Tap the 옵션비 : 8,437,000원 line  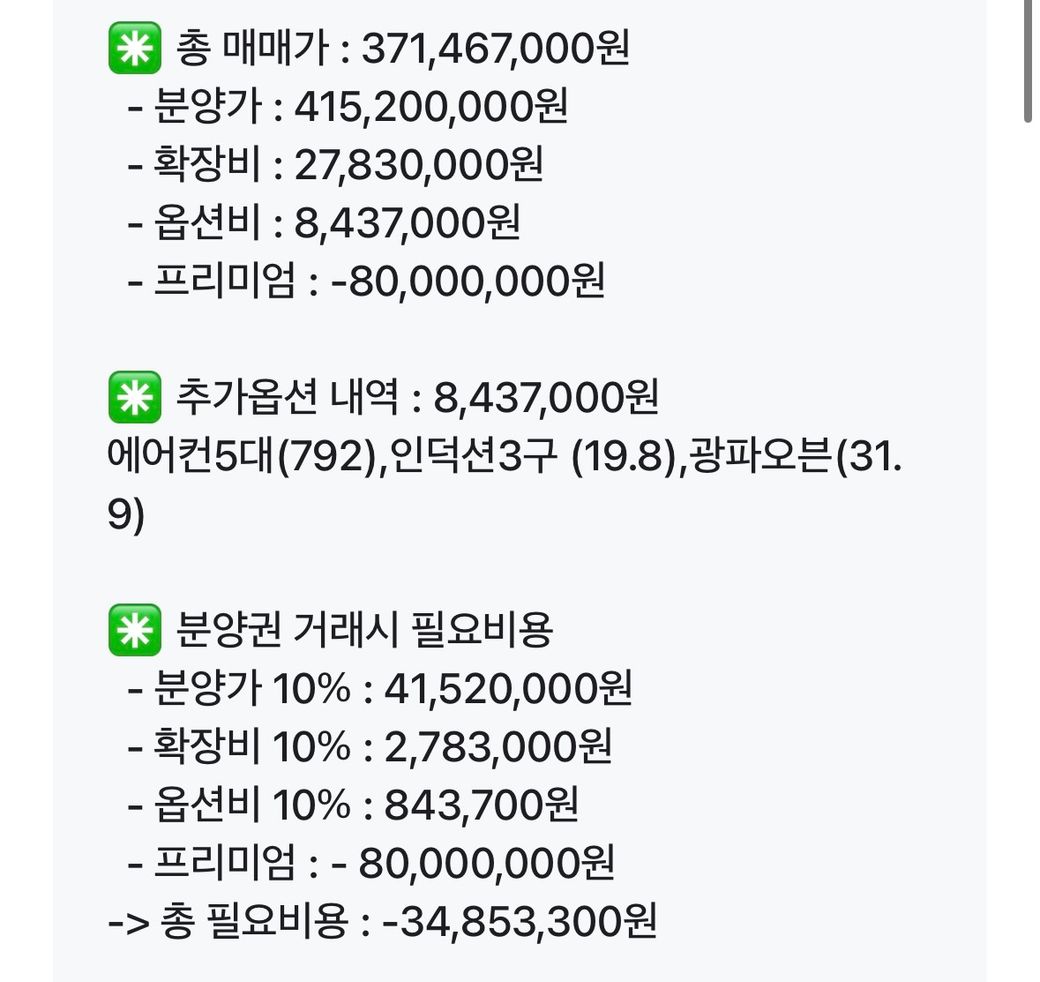[325, 224]
